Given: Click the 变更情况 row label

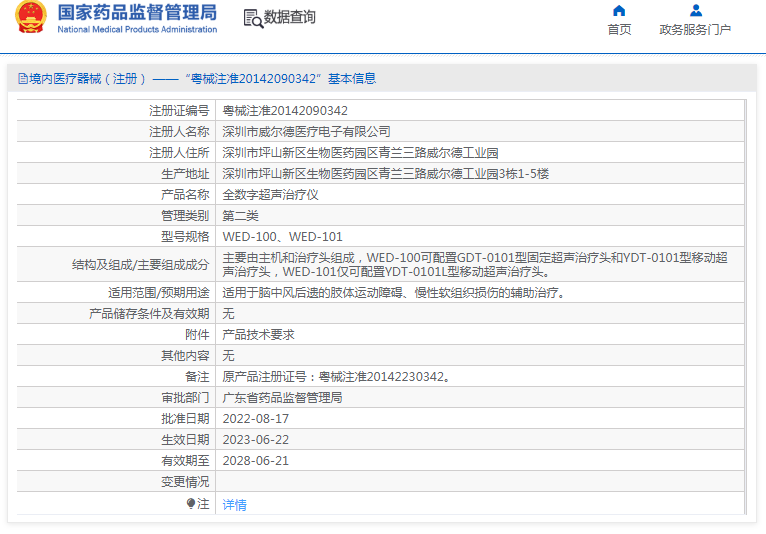Looking at the screenshot, I should (x=185, y=482).
